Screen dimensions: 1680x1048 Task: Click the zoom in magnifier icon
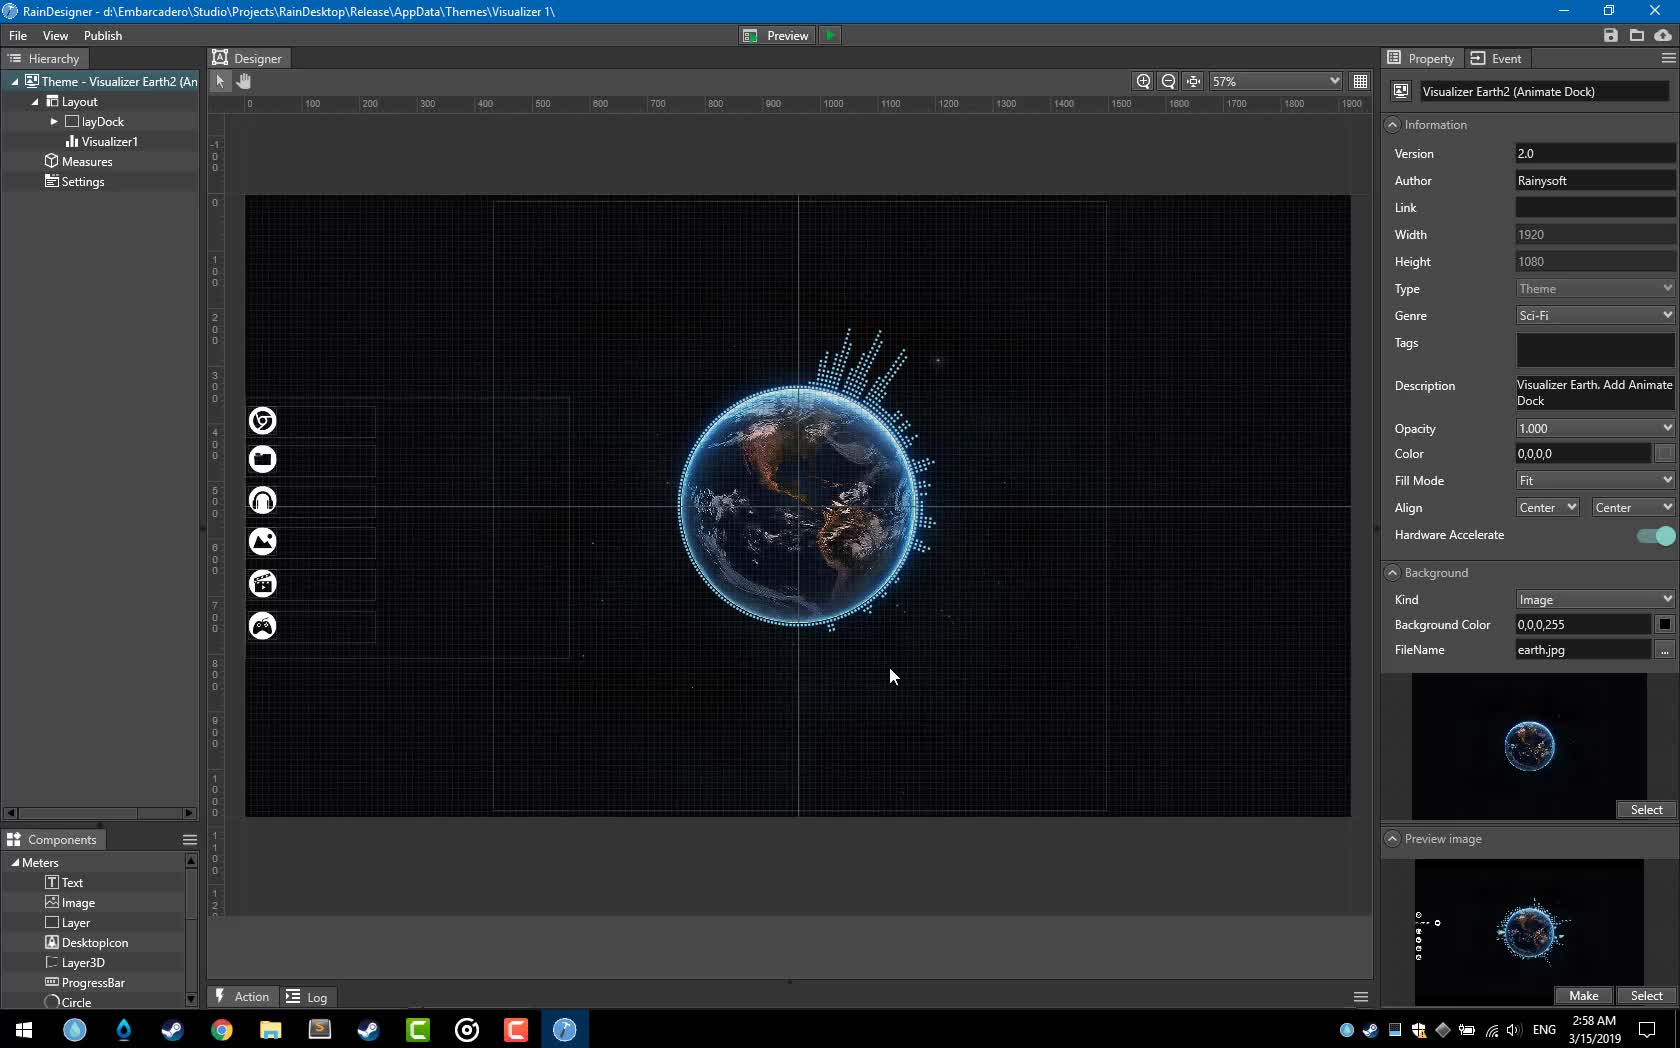tap(1143, 81)
